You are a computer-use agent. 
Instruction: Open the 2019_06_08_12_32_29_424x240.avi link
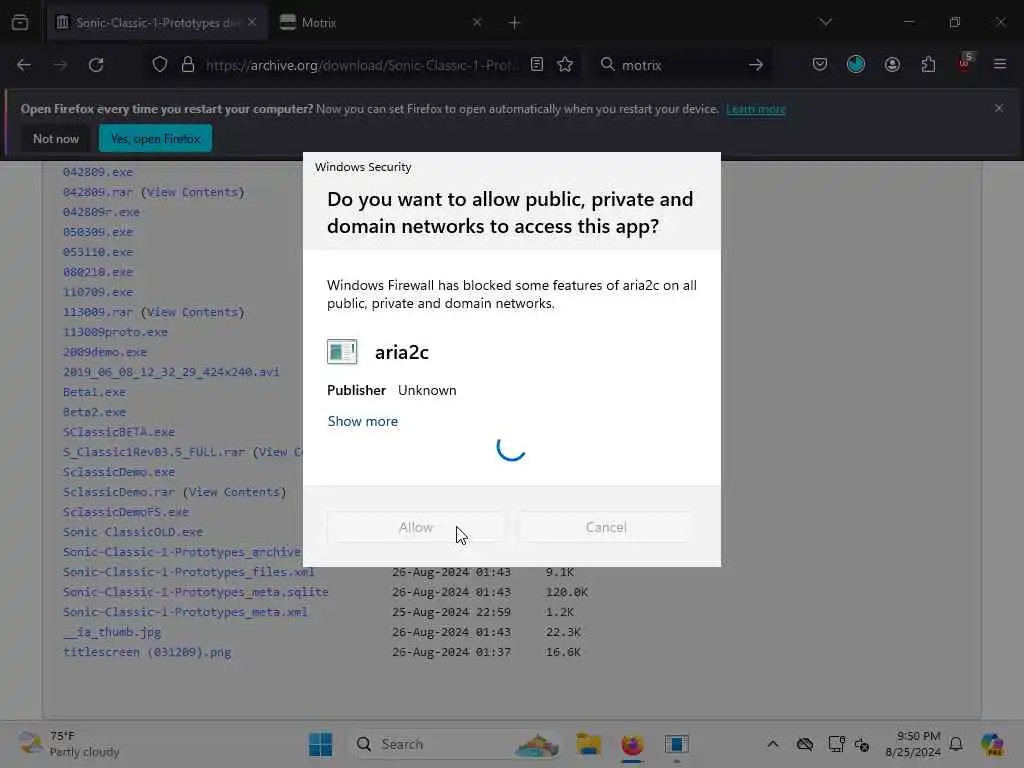click(171, 372)
